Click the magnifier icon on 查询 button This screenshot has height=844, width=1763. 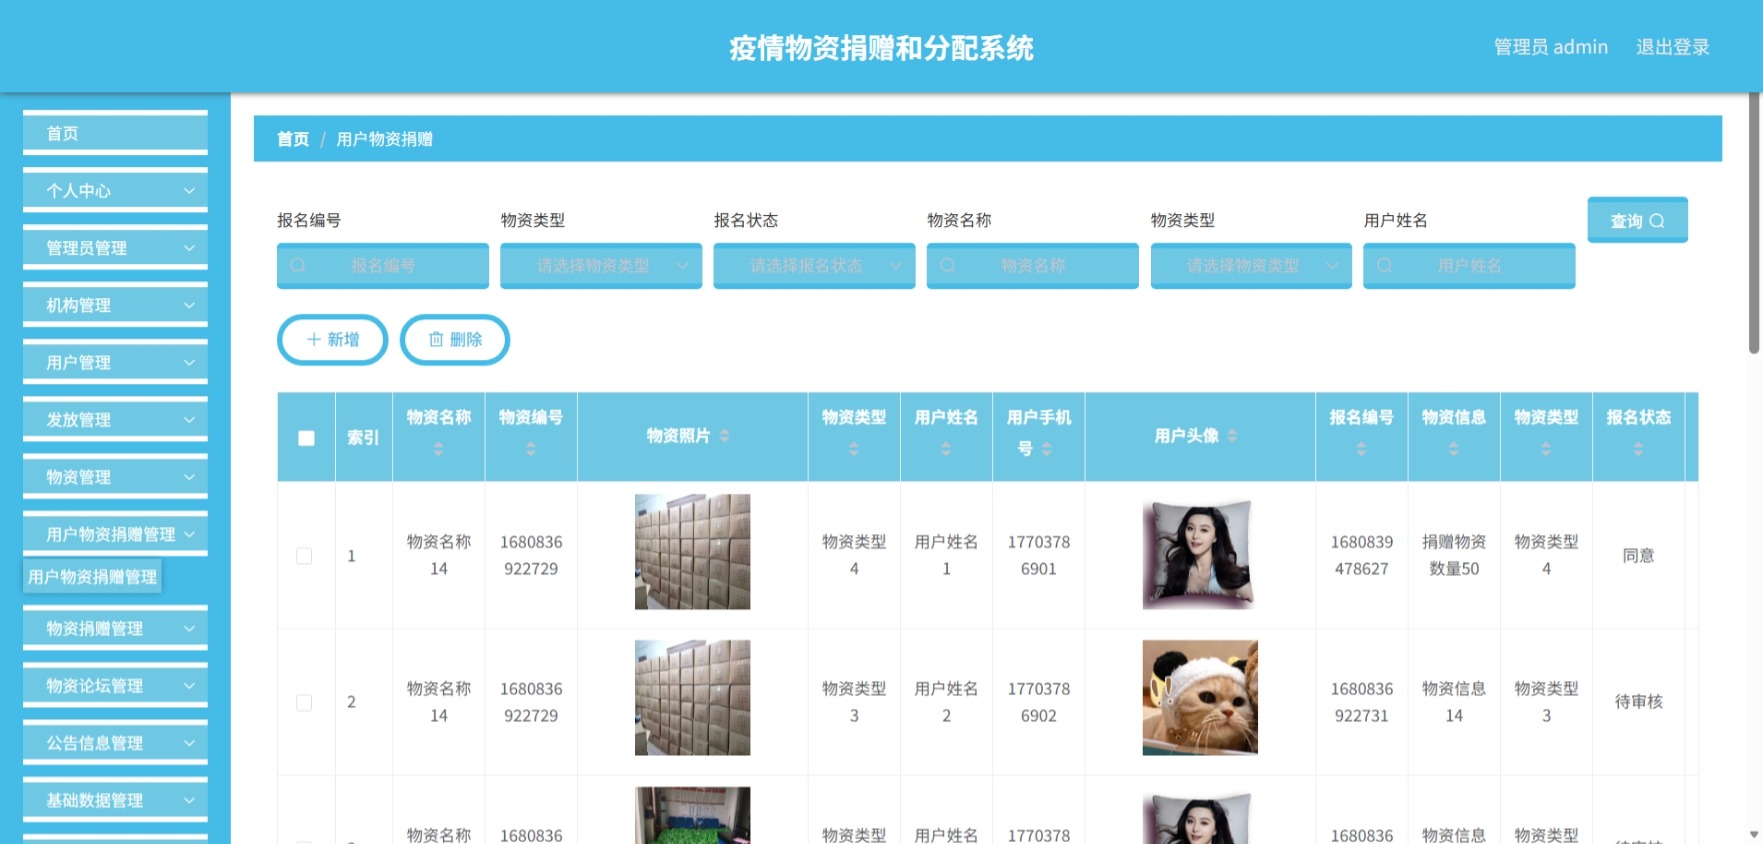click(1657, 221)
